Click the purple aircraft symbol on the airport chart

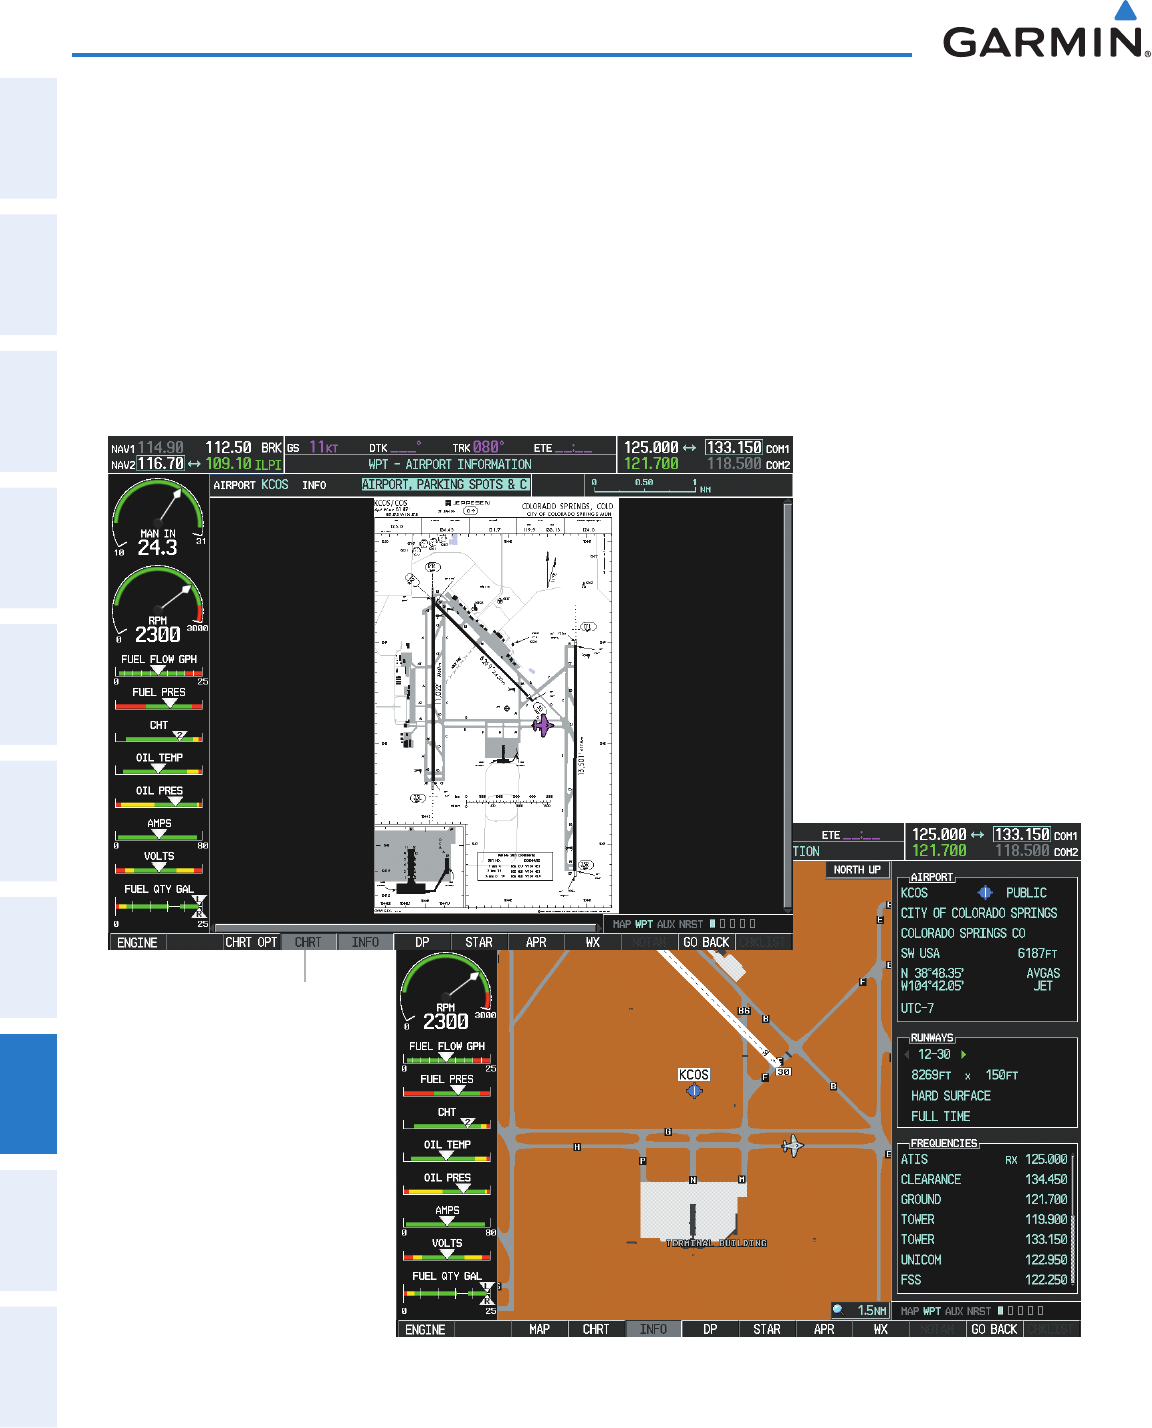click(542, 724)
